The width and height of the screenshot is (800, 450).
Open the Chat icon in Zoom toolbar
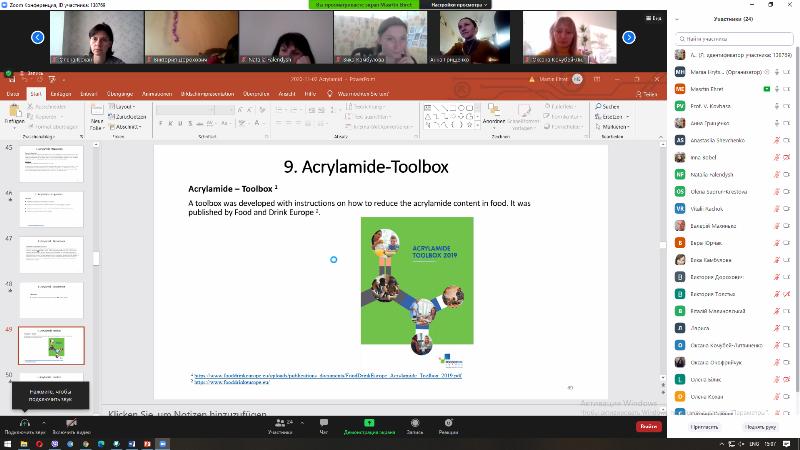323,423
